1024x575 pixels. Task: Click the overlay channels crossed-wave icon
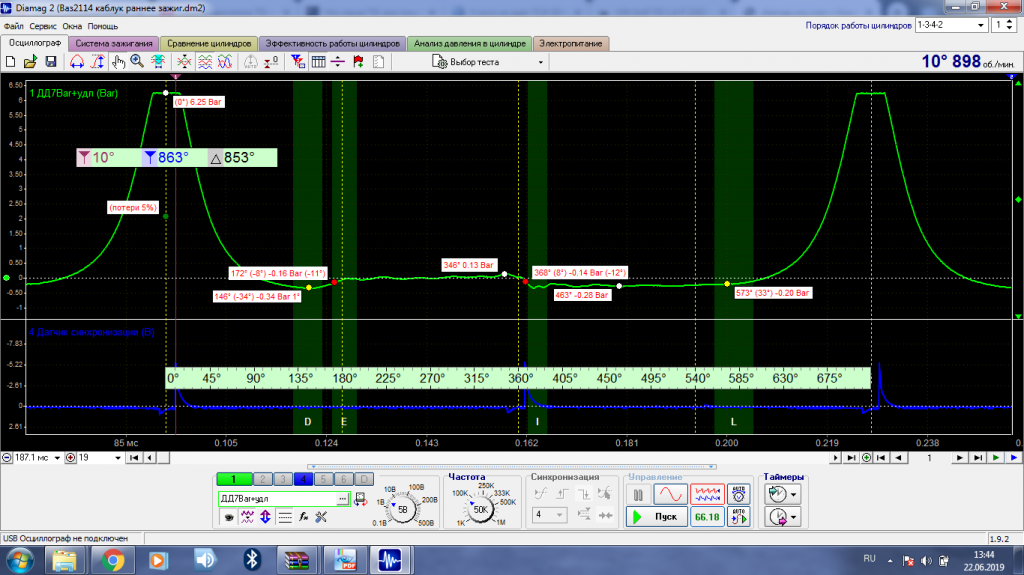point(184,62)
